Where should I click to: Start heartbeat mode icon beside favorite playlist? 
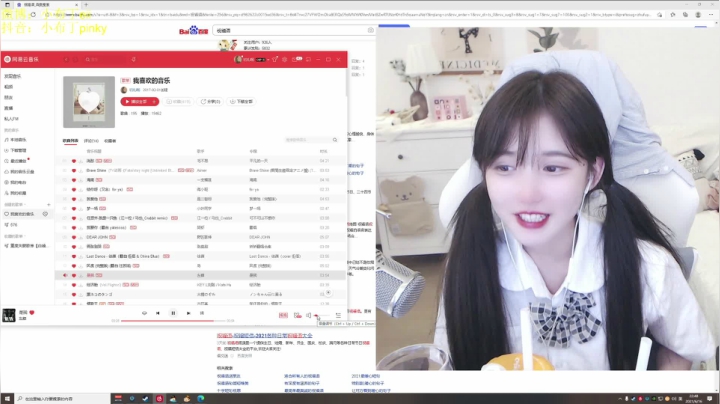coord(45,214)
